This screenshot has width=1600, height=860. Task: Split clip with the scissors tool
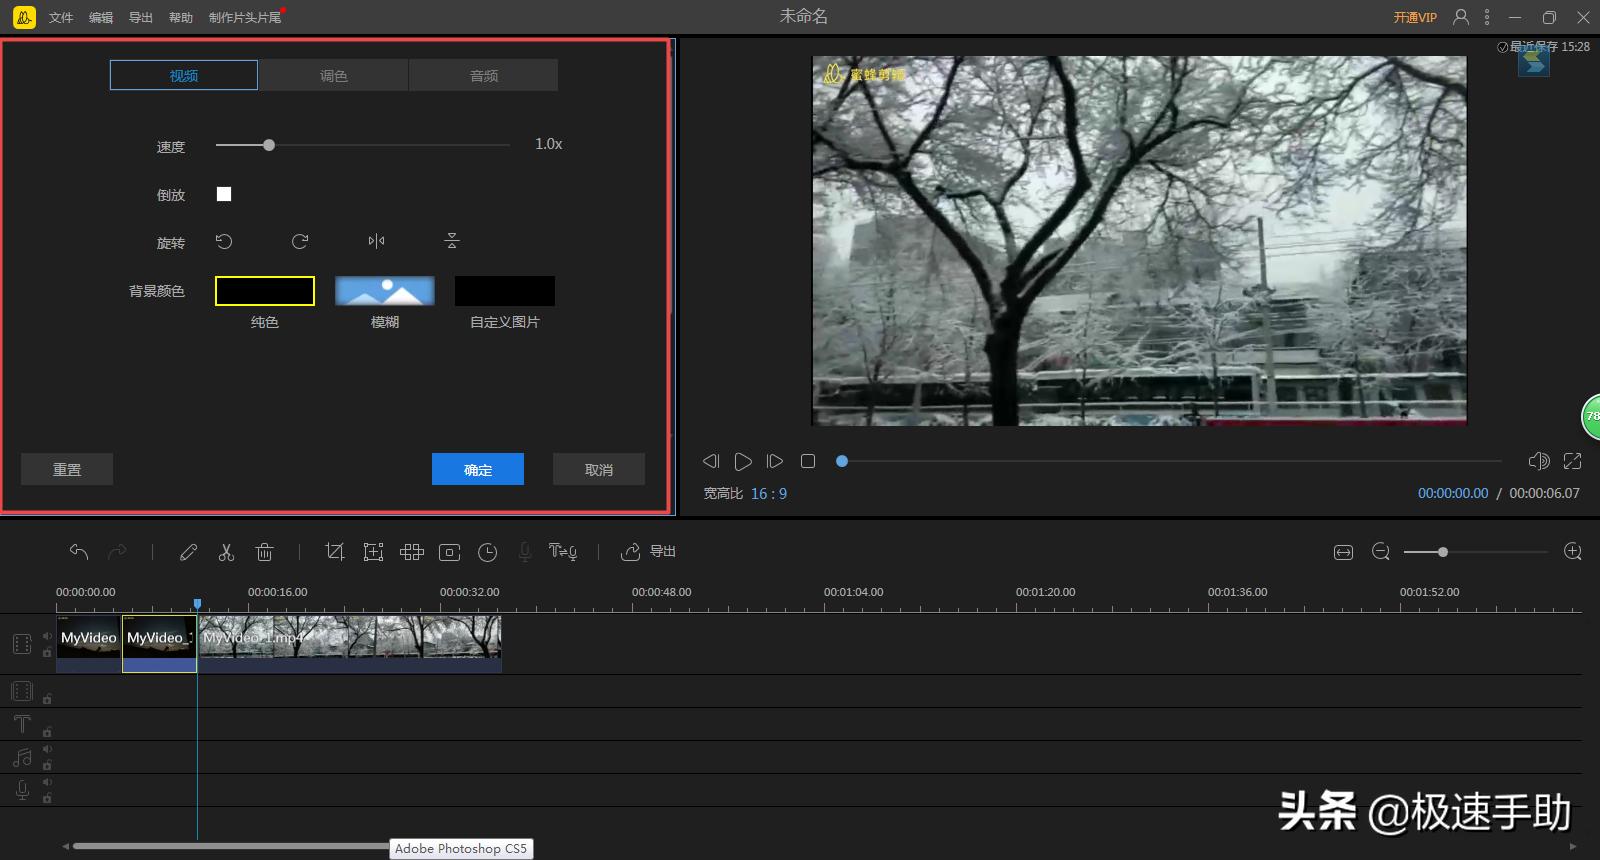226,552
